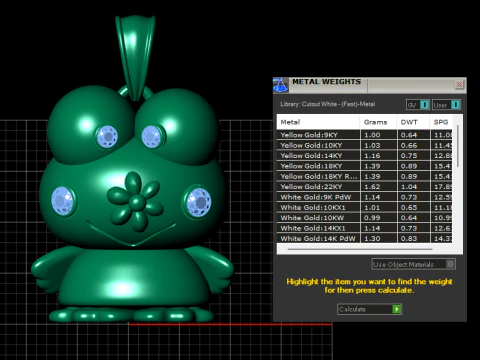Click the vertical scrollbar of metal list

point(458,146)
